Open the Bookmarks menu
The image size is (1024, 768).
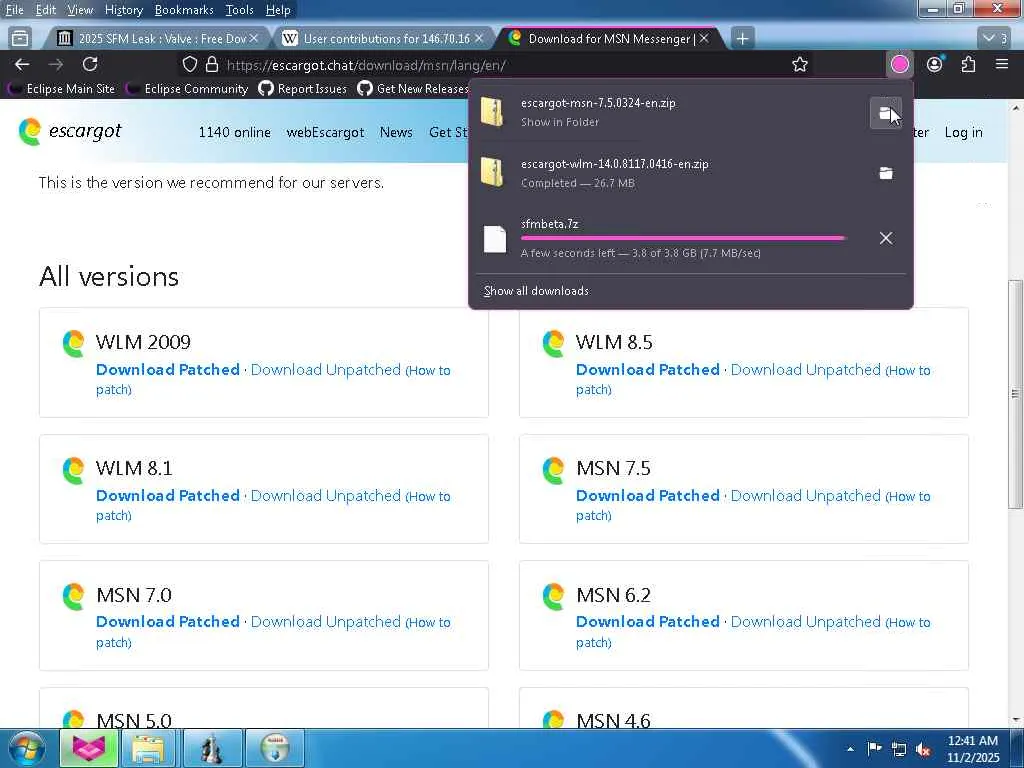tap(184, 10)
